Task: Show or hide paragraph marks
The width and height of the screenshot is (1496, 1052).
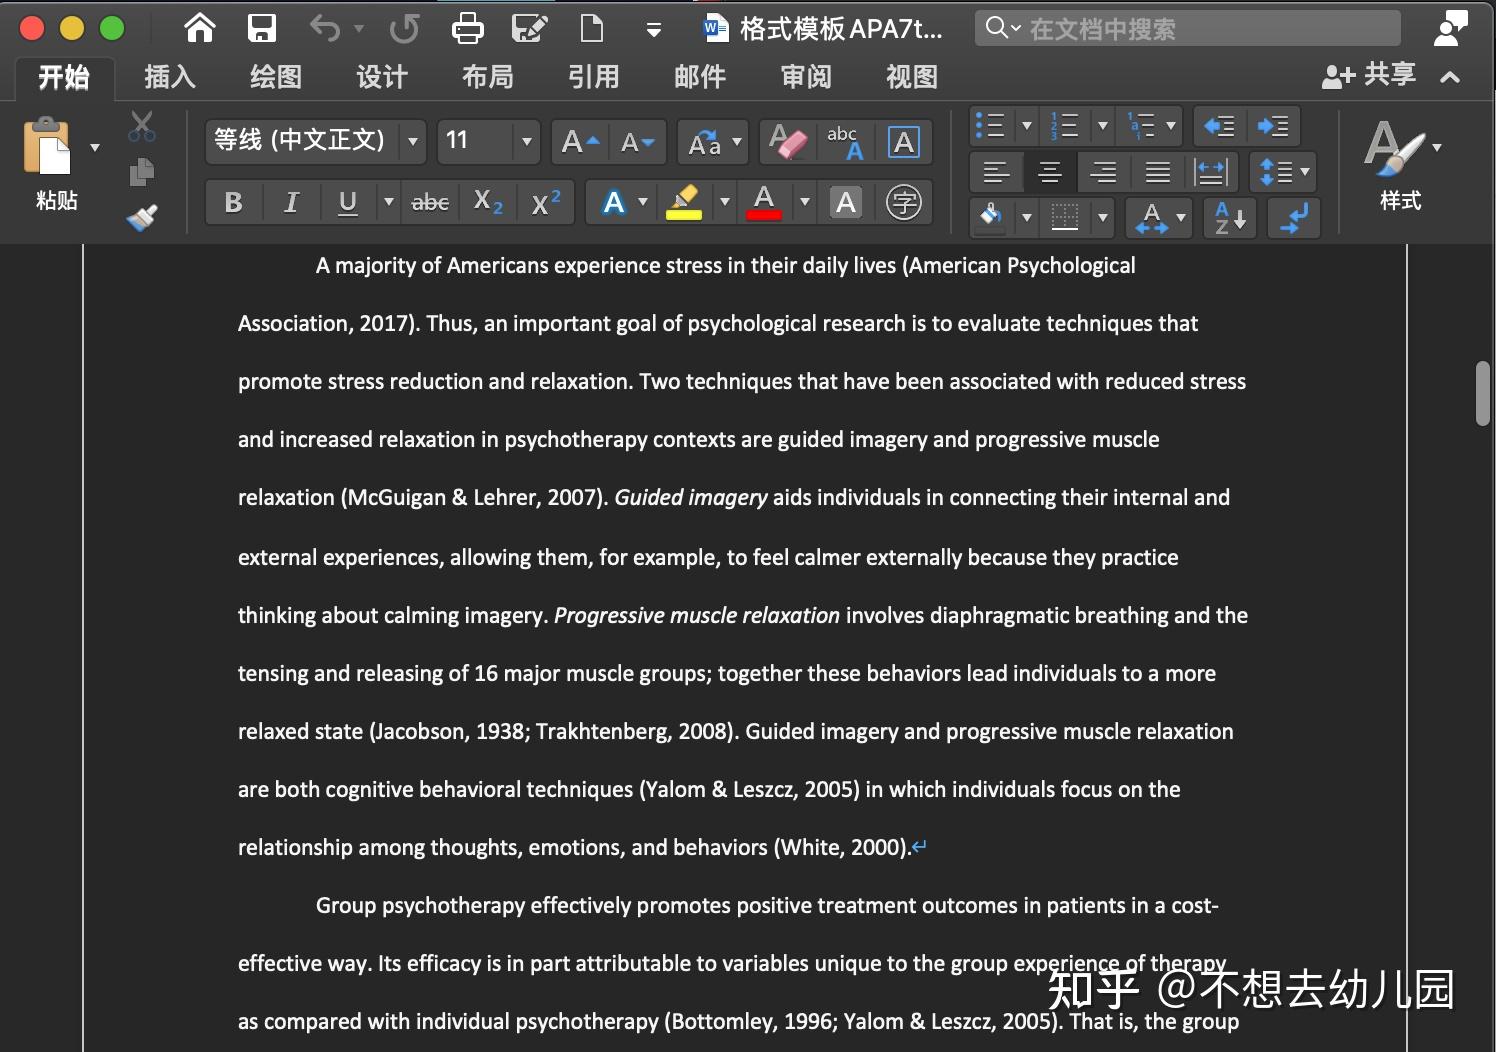Action: tap(1294, 217)
